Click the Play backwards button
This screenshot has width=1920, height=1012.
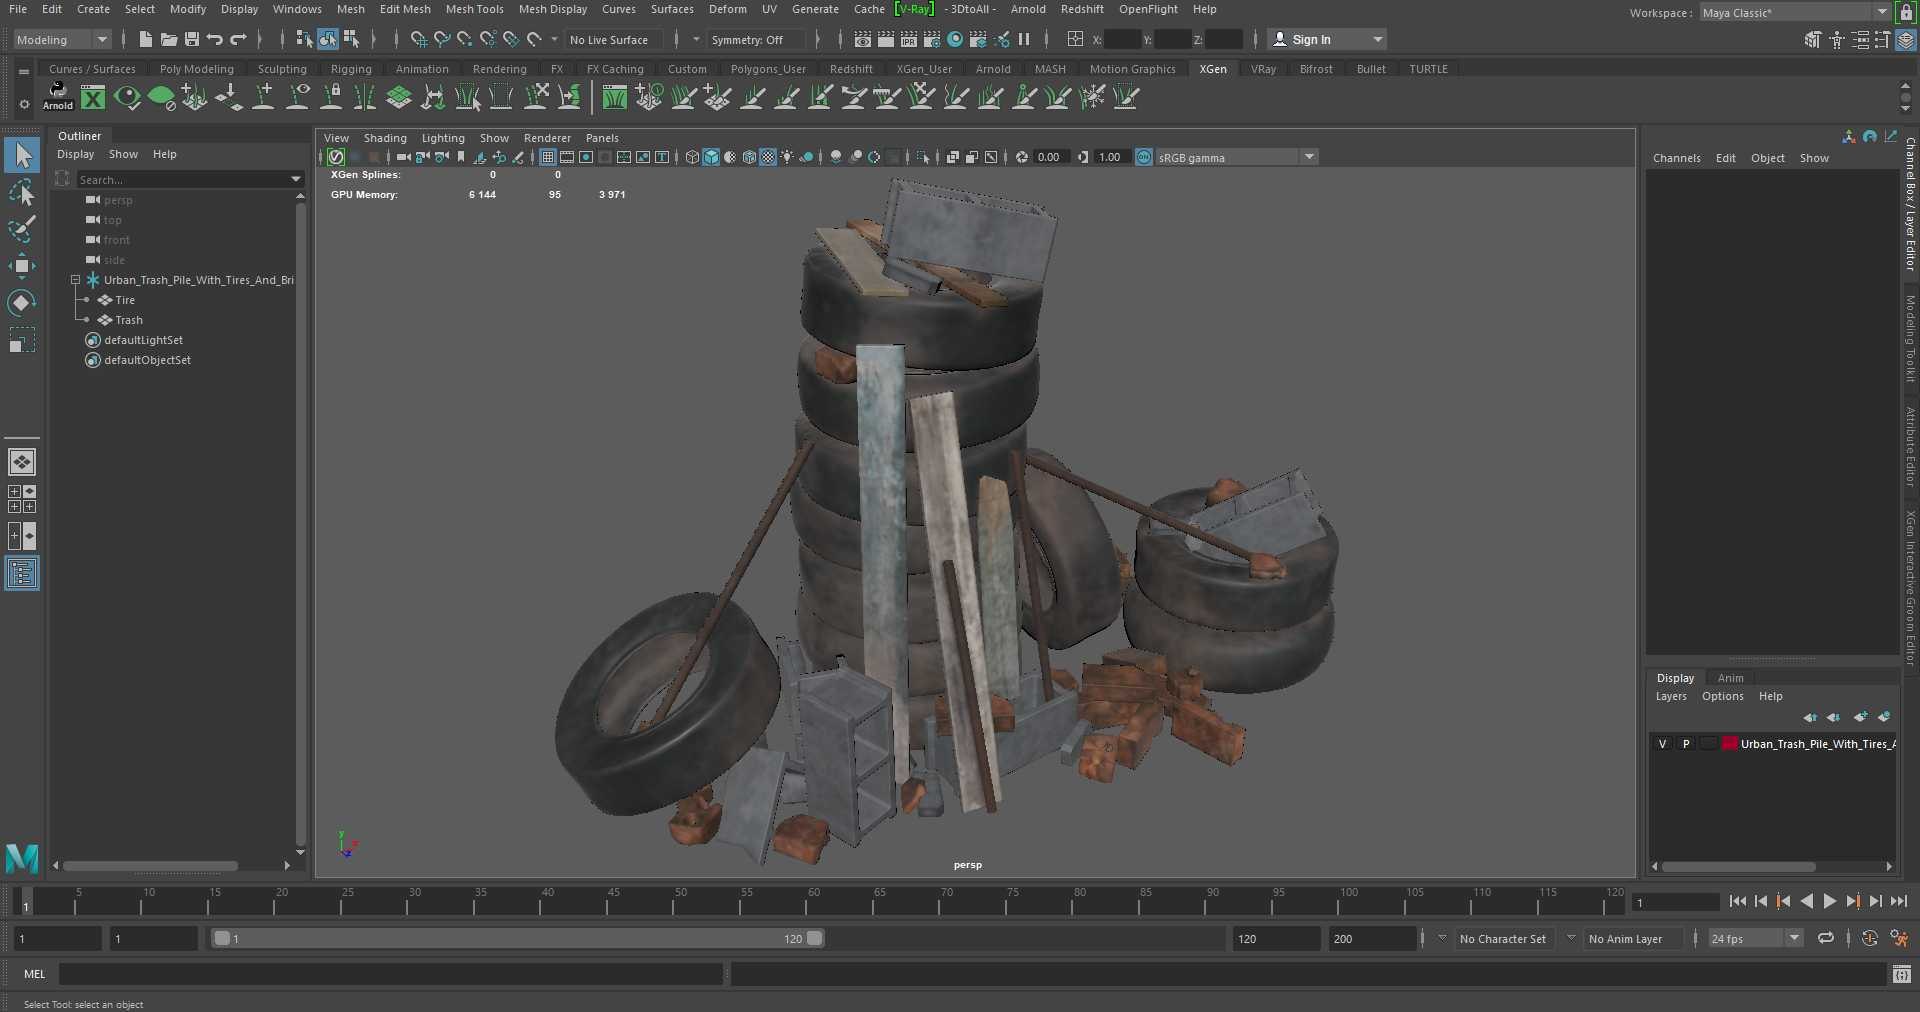tap(1806, 901)
